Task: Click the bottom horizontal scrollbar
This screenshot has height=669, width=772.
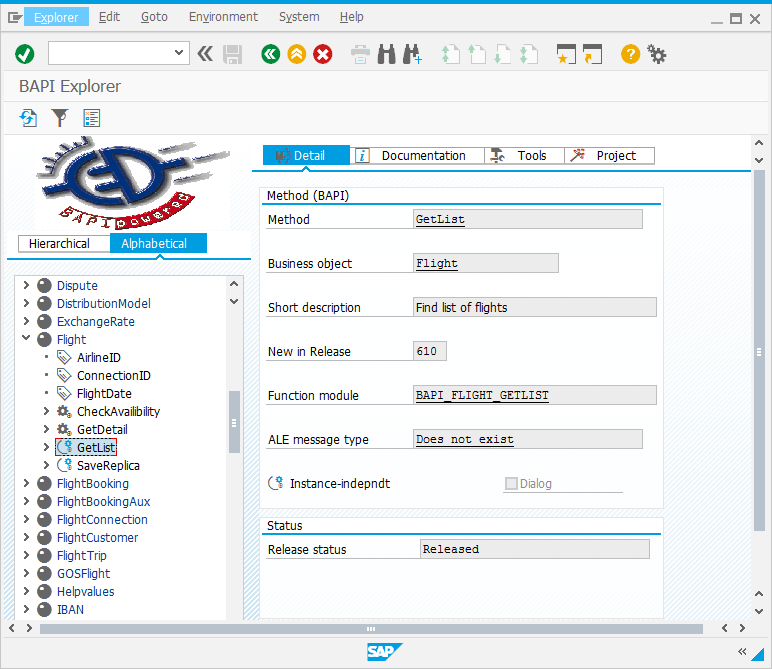Action: (371, 629)
